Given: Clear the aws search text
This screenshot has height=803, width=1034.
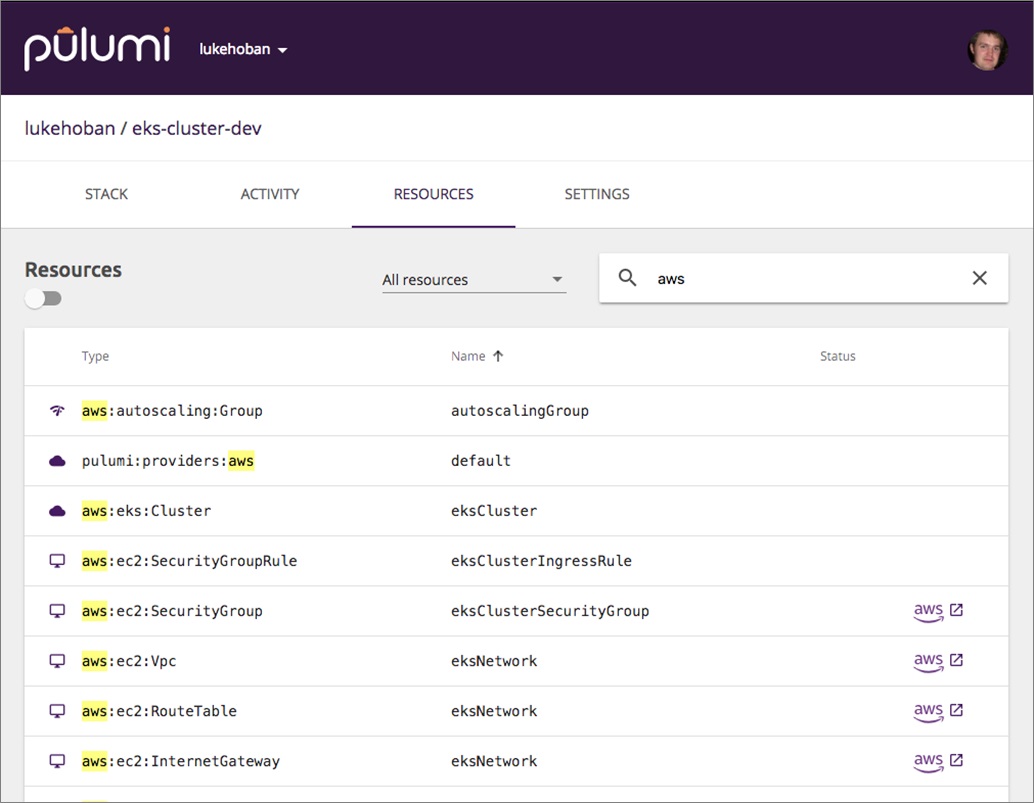Looking at the screenshot, I should 979,278.
